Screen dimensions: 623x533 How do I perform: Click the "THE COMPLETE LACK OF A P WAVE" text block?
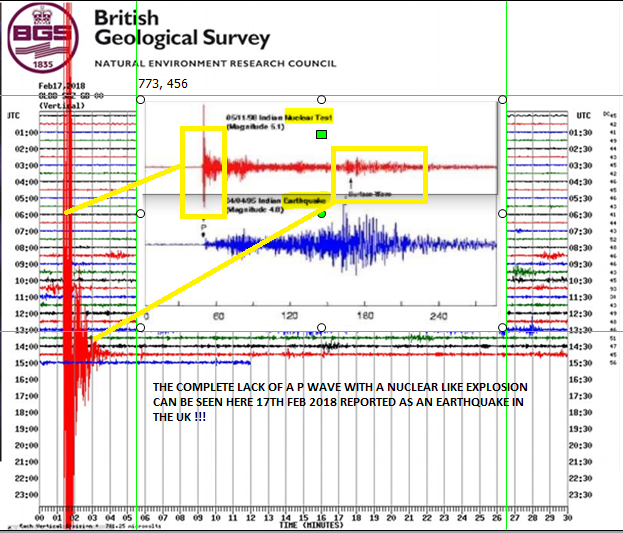pos(340,402)
